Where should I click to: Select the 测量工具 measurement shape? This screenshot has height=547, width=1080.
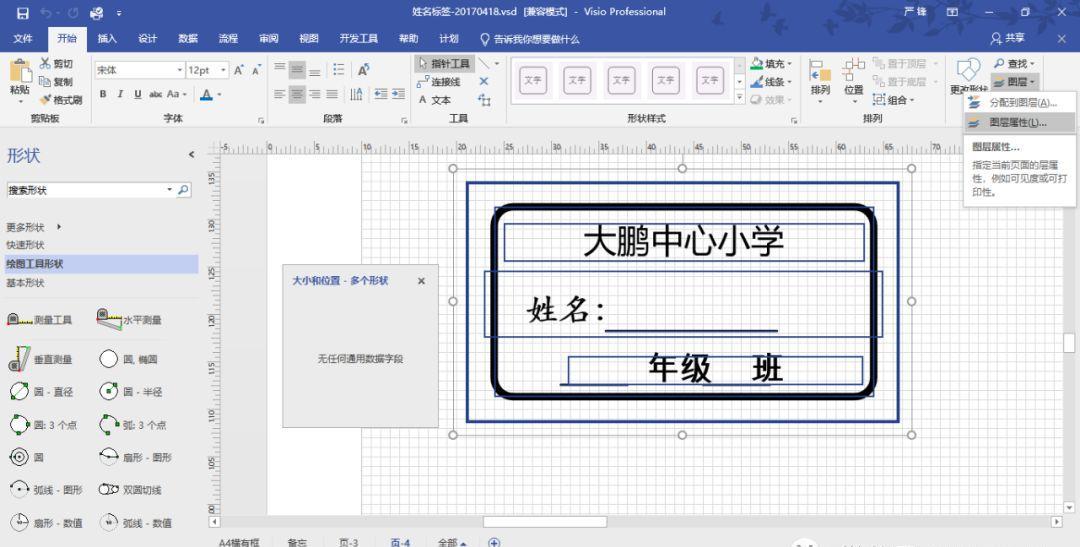tap(40, 320)
